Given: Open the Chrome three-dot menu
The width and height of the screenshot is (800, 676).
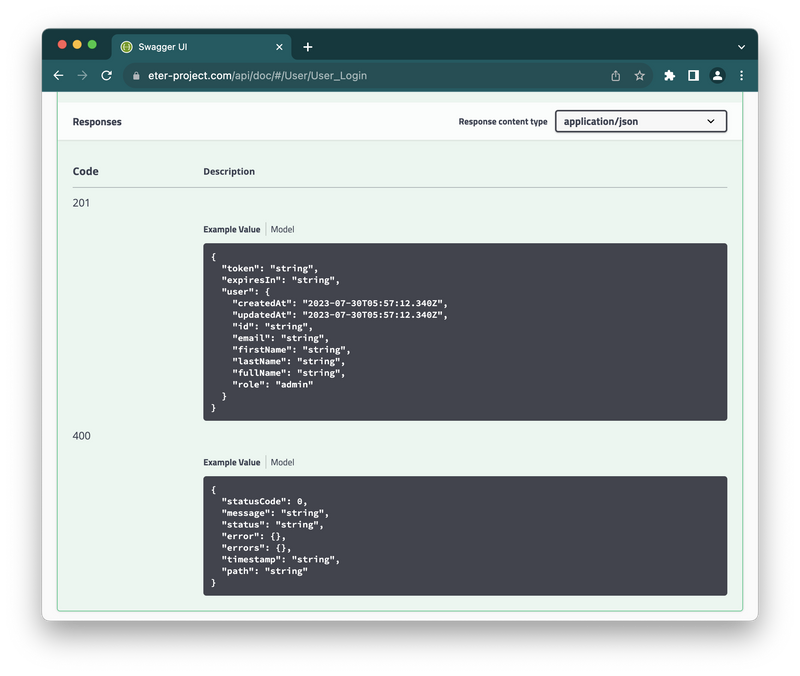Looking at the screenshot, I should (741, 75).
